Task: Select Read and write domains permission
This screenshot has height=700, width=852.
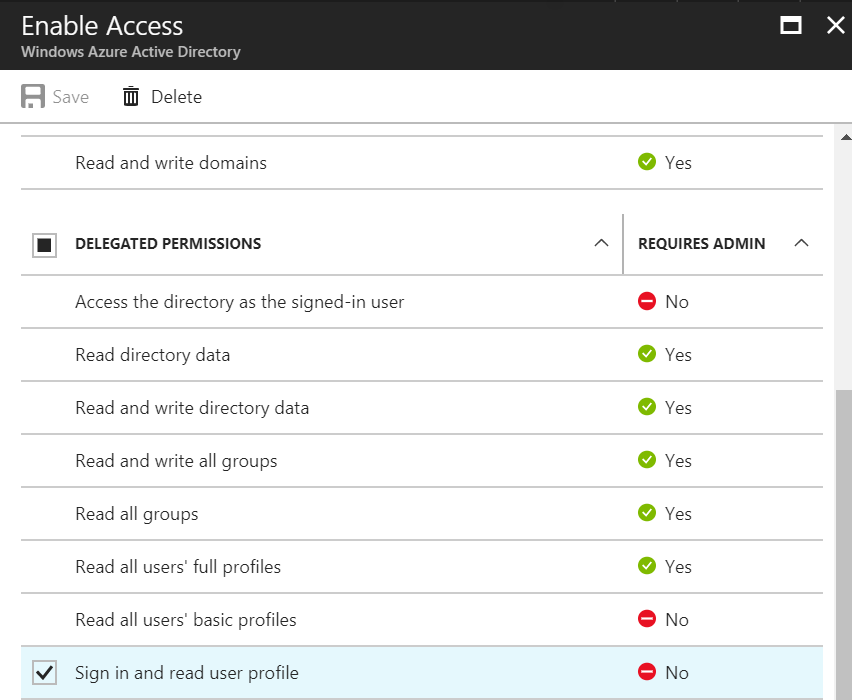Action: point(171,162)
